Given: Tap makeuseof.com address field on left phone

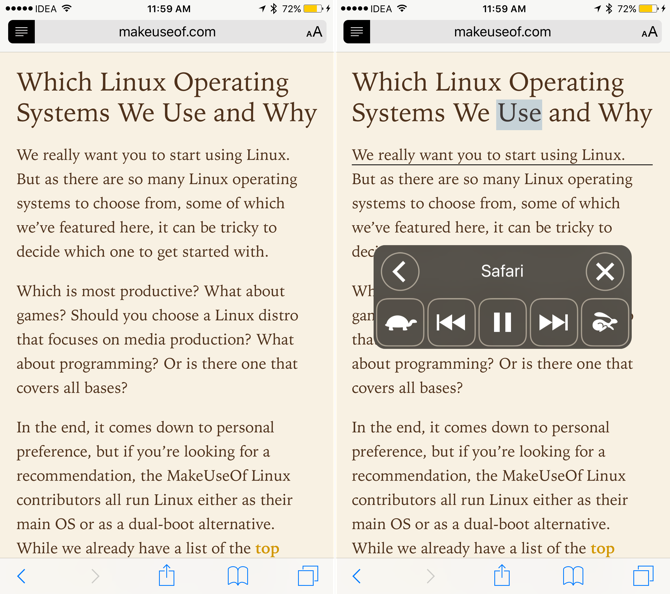Looking at the screenshot, I should (x=168, y=32).
